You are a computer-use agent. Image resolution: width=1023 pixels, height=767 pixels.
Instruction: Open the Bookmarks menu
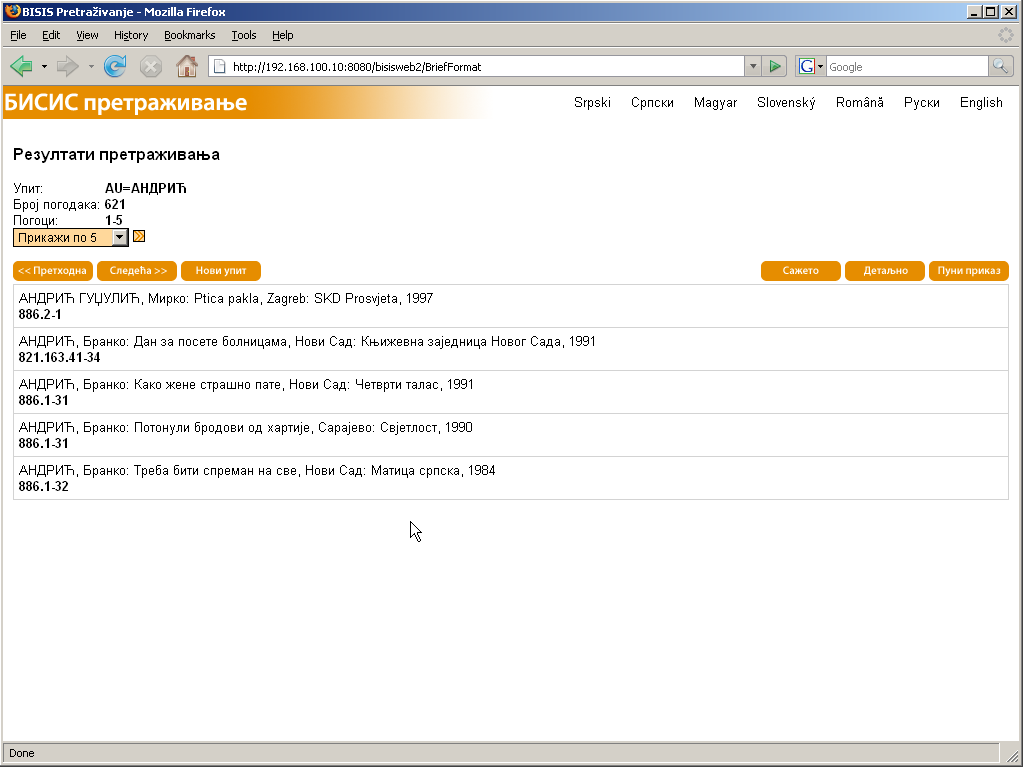(189, 35)
